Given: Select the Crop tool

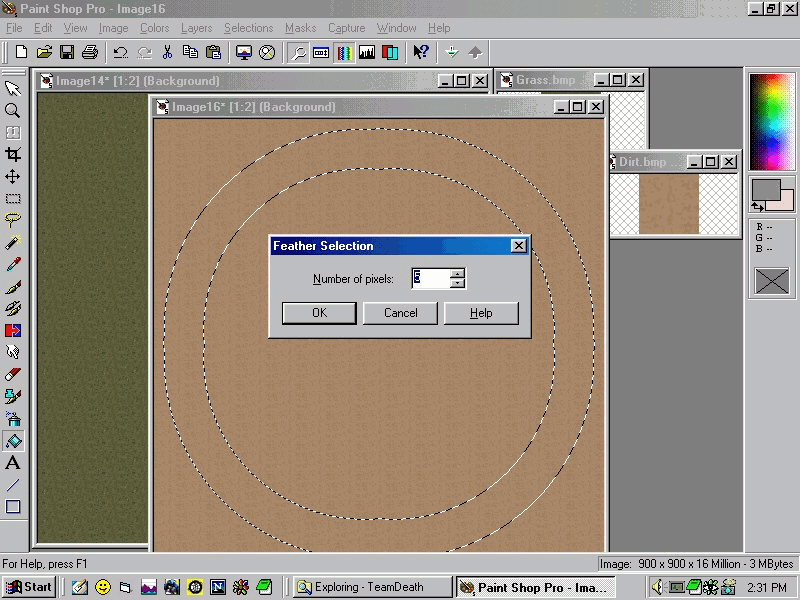Looking at the screenshot, I should [x=13, y=154].
